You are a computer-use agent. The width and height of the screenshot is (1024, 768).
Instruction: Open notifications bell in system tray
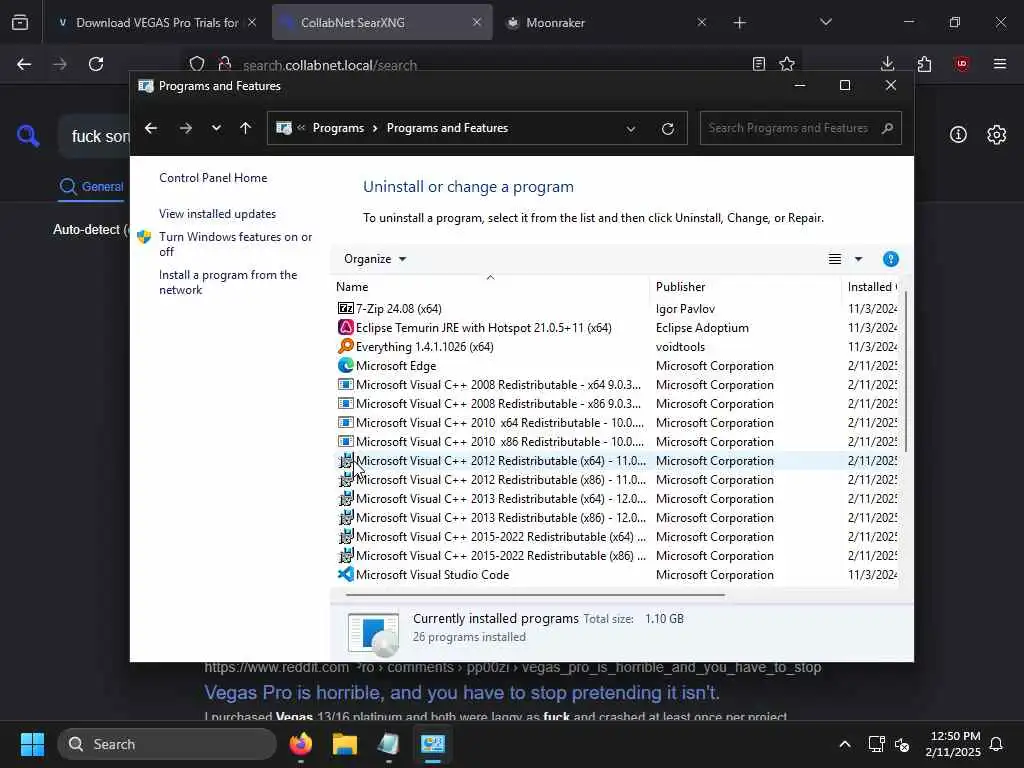(997, 744)
